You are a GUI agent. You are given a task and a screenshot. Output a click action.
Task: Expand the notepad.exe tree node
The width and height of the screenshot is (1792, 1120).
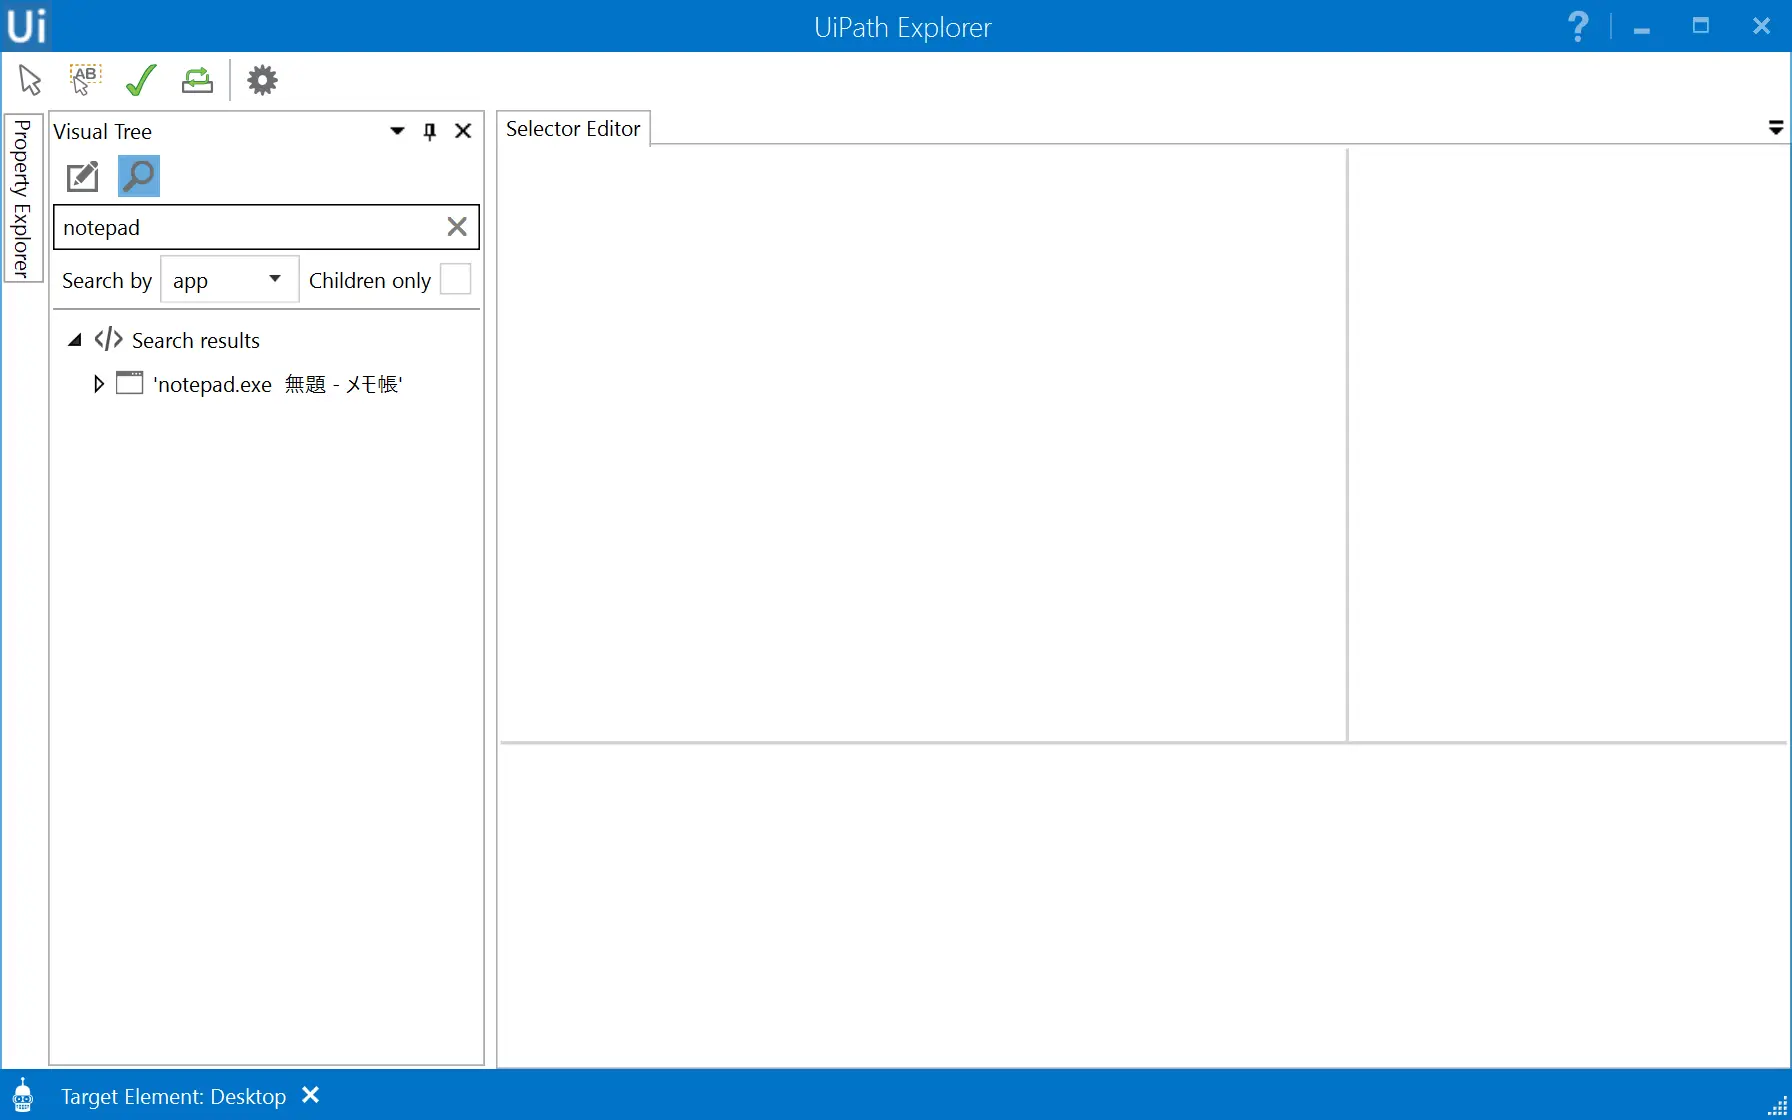(98, 384)
